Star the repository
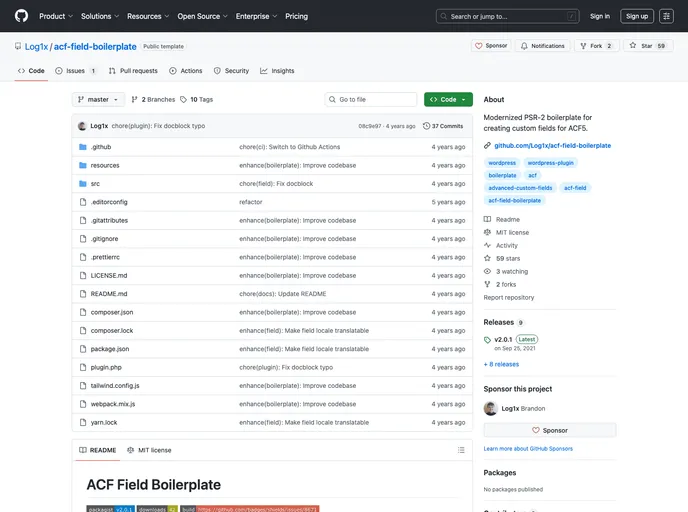The width and height of the screenshot is (688, 512). [x=648, y=46]
